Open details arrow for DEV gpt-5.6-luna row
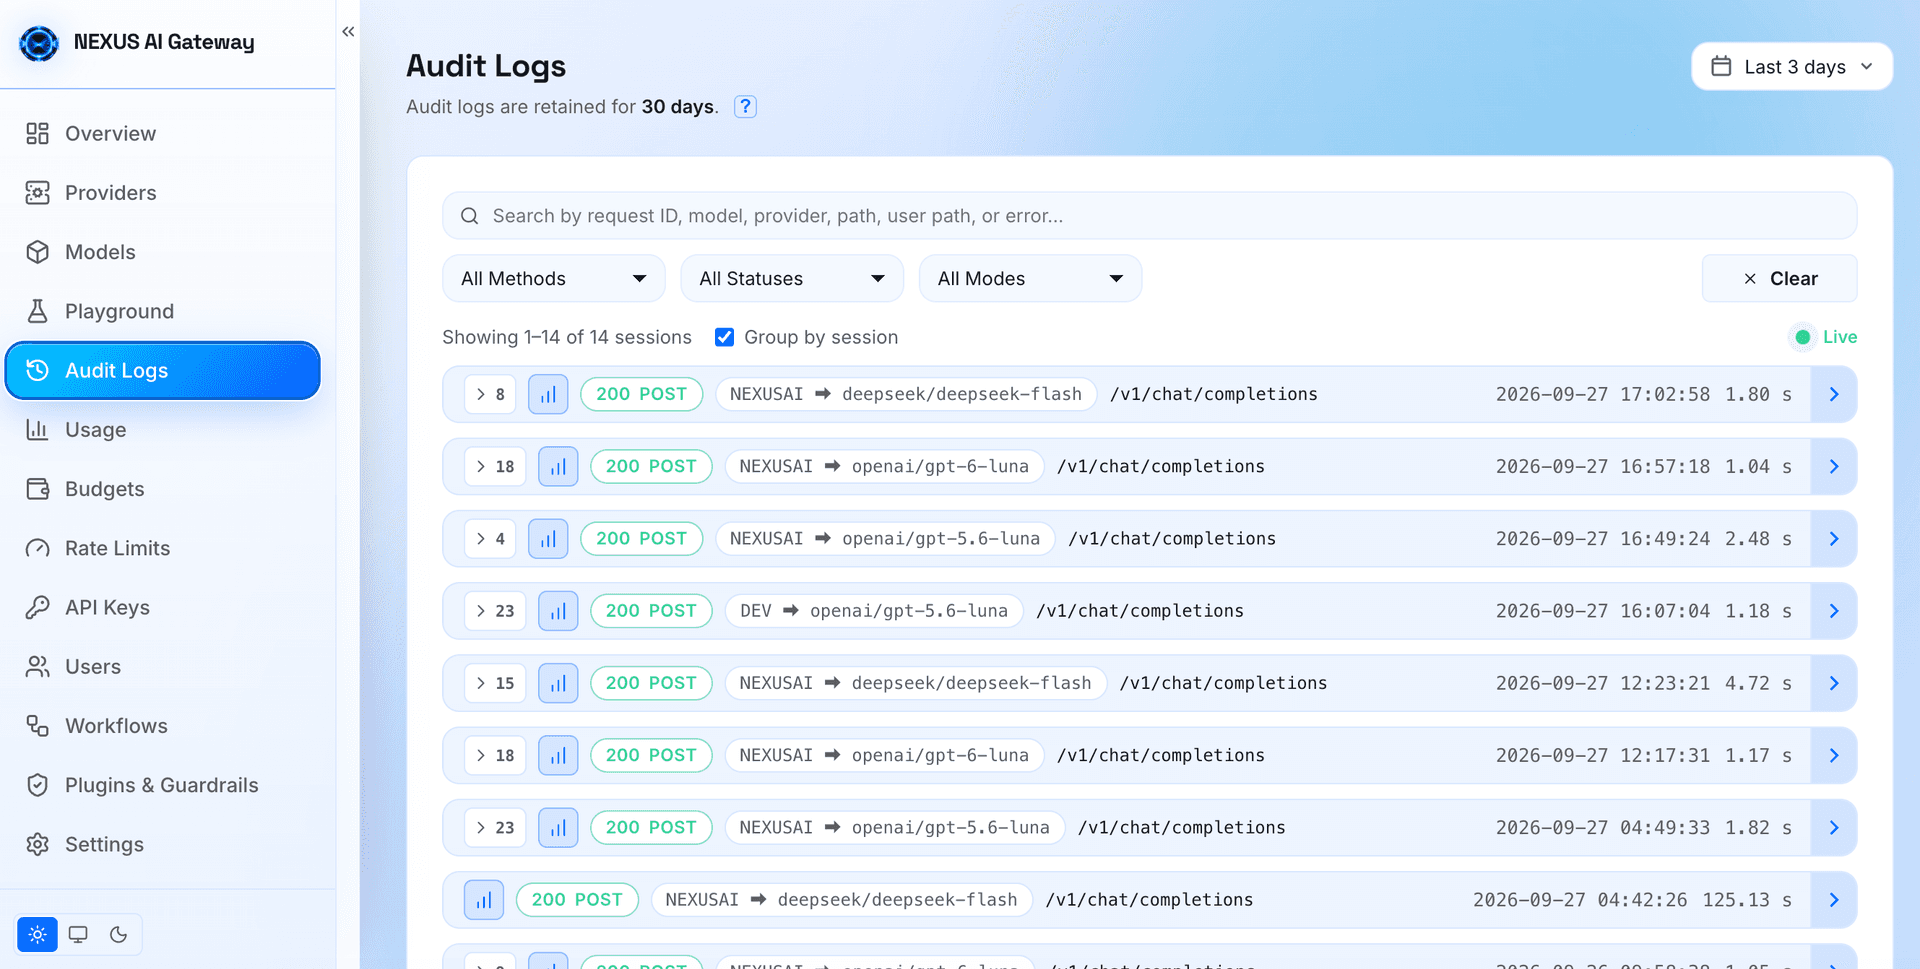 point(1834,611)
